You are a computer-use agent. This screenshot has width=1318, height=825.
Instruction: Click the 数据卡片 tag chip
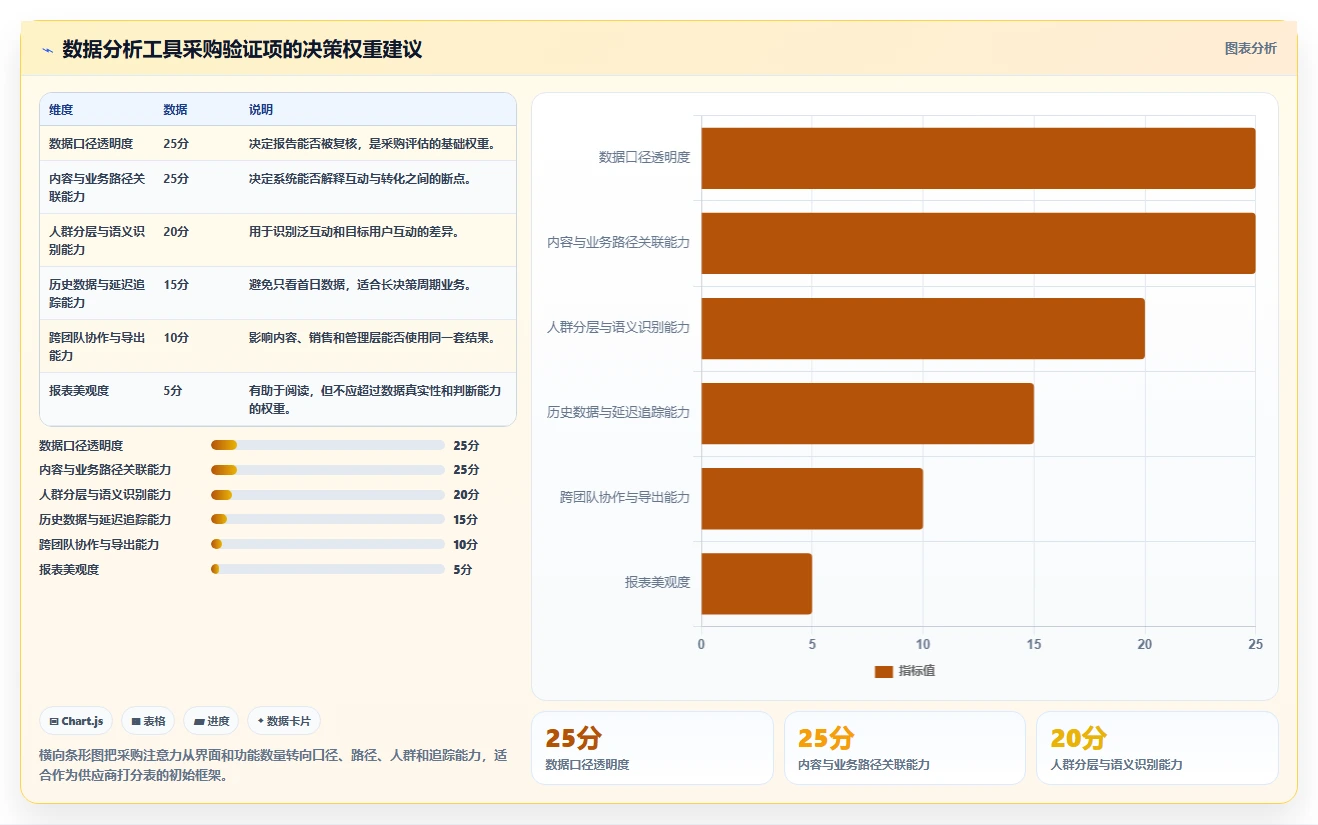click(x=284, y=721)
